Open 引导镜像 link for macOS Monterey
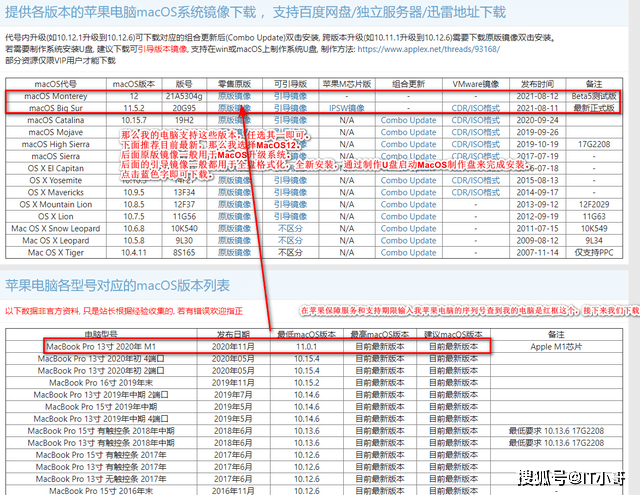Viewport: 640px width, 495px height. tap(290, 96)
